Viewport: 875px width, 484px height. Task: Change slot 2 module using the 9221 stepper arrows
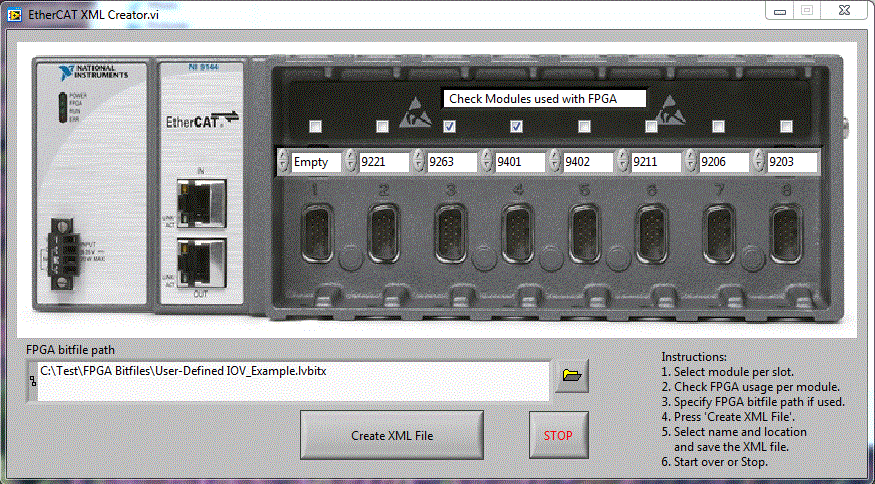pos(350,162)
